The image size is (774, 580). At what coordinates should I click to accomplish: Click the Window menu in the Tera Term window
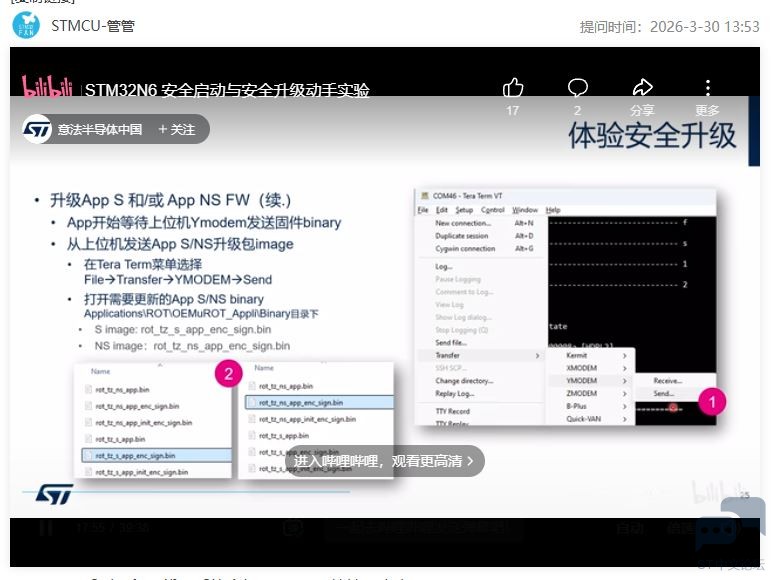525,210
